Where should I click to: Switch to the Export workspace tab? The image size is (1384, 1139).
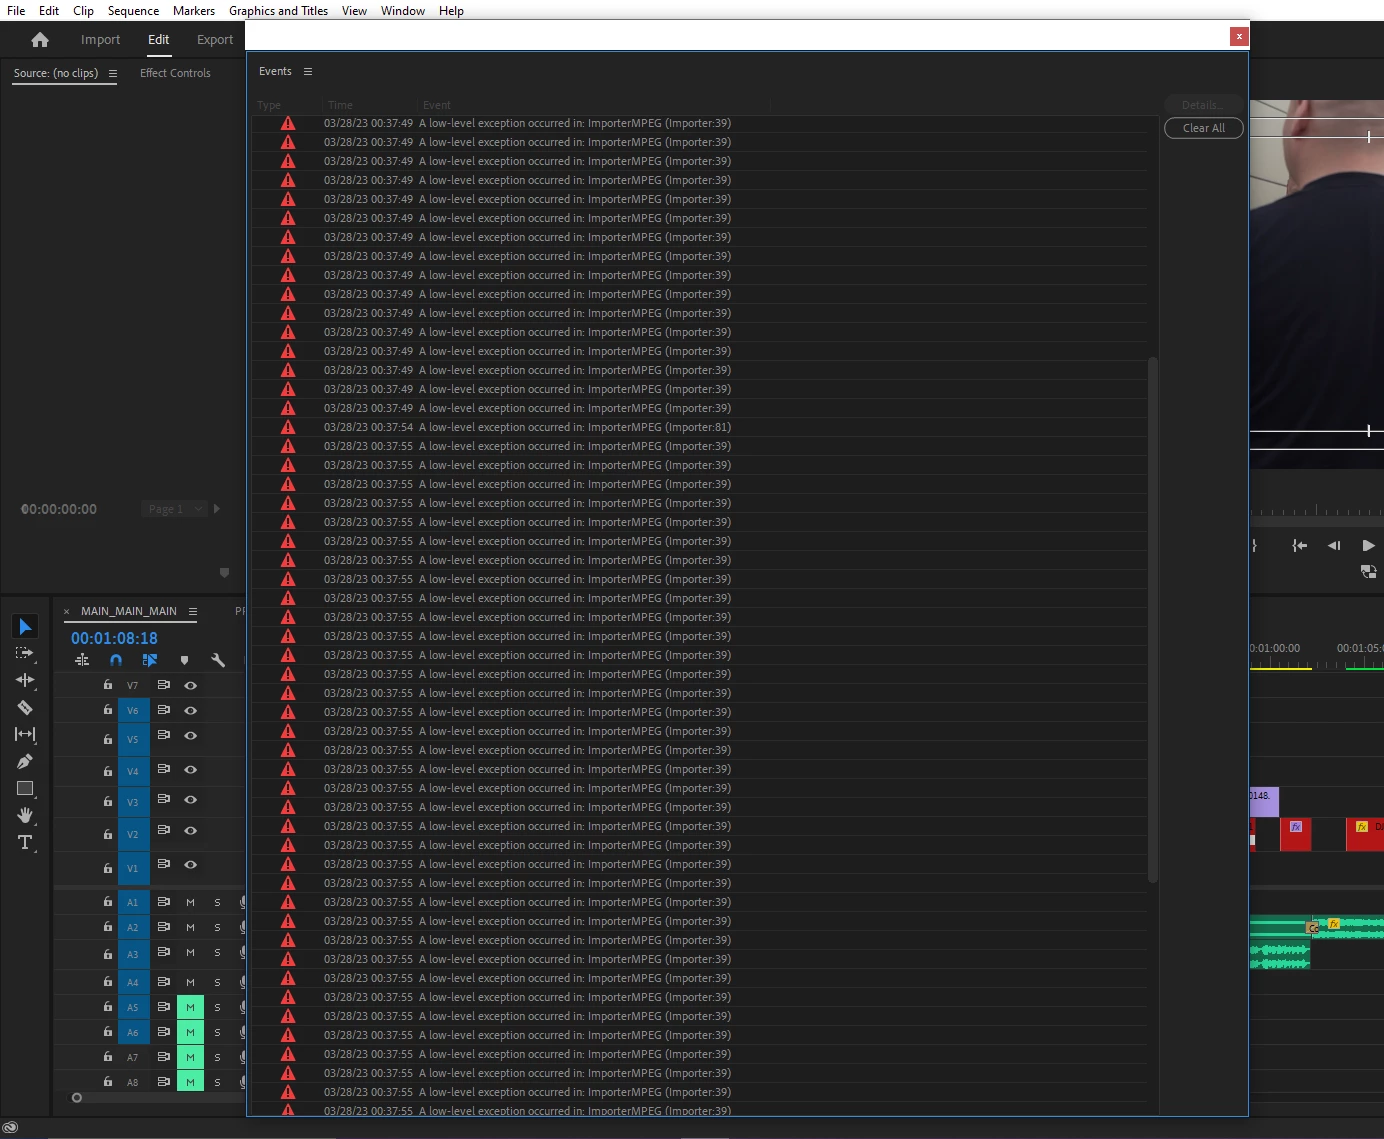pyautogui.click(x=215, y=40)
